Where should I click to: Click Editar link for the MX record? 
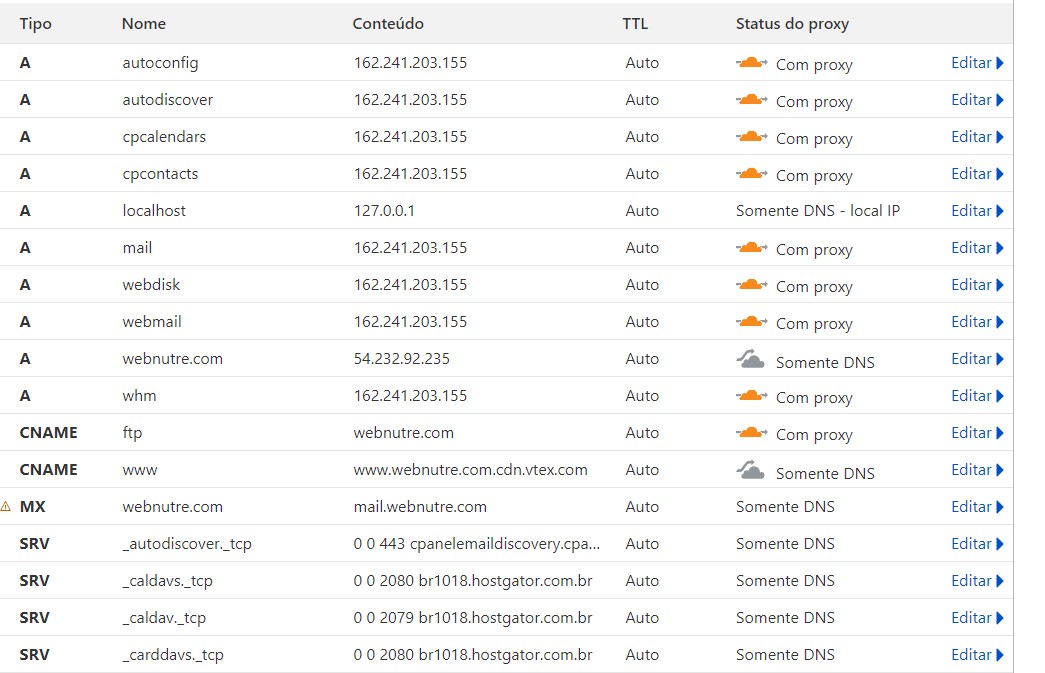[x=970, y=507]
